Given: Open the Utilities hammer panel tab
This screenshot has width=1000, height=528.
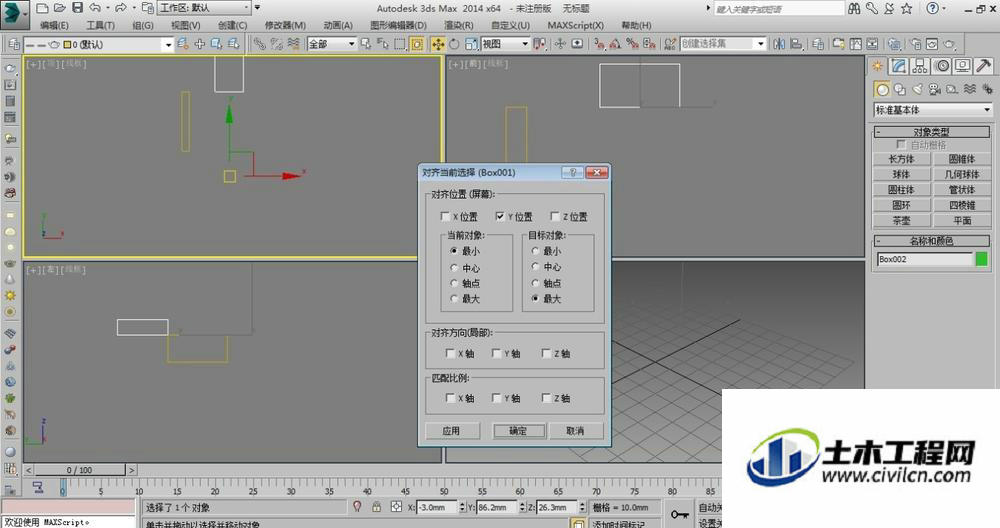Looking at the screenshot, I should (983, 66).
